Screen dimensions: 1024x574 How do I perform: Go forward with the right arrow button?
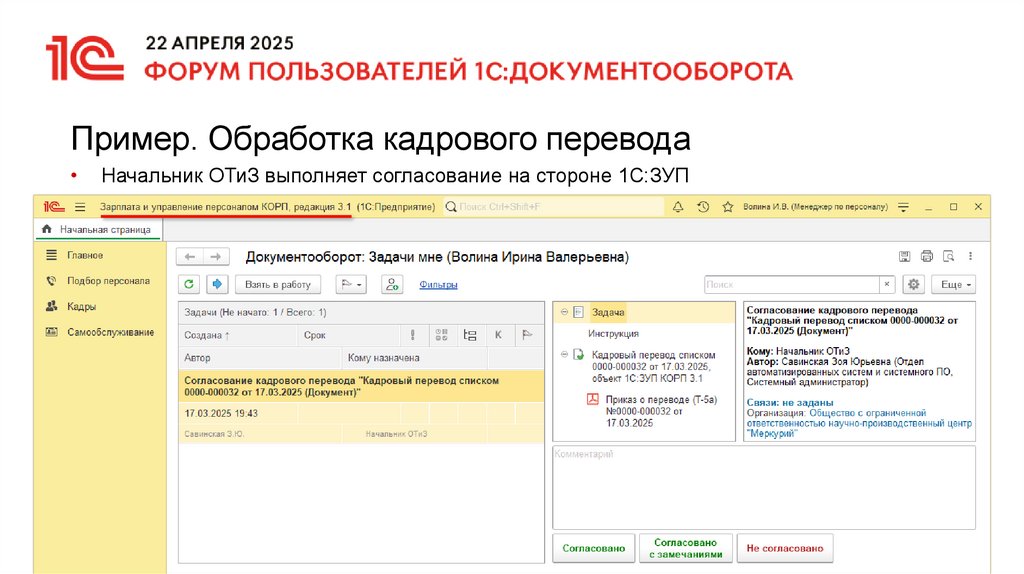point(216,257)
